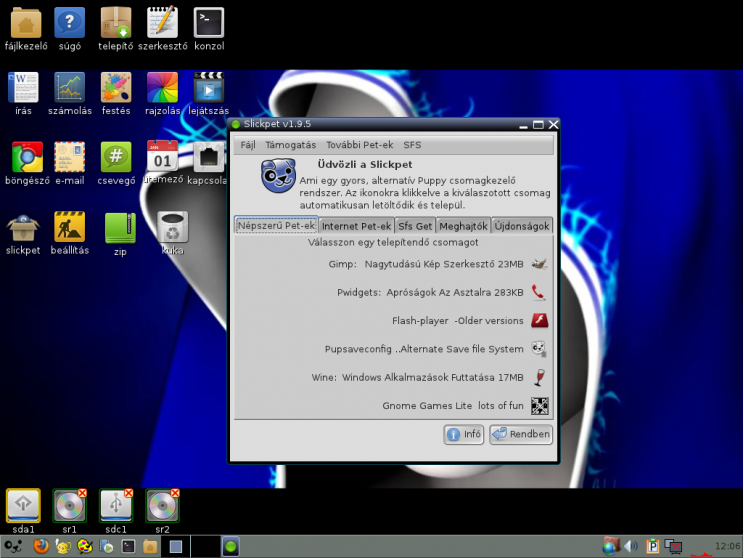
Task: Switch to the Újdonságok tab
Action: pos(522,226)
